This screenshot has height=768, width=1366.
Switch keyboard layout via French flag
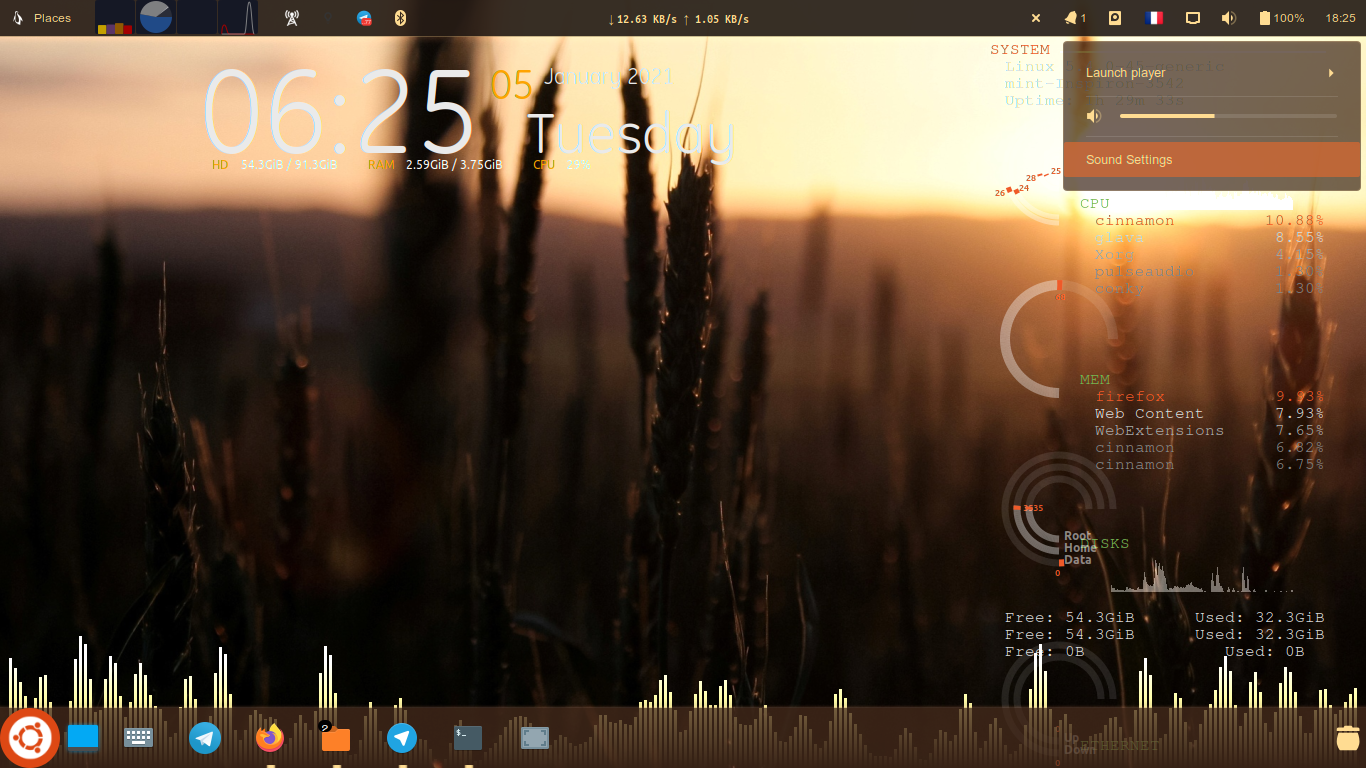pos(1154,18)
